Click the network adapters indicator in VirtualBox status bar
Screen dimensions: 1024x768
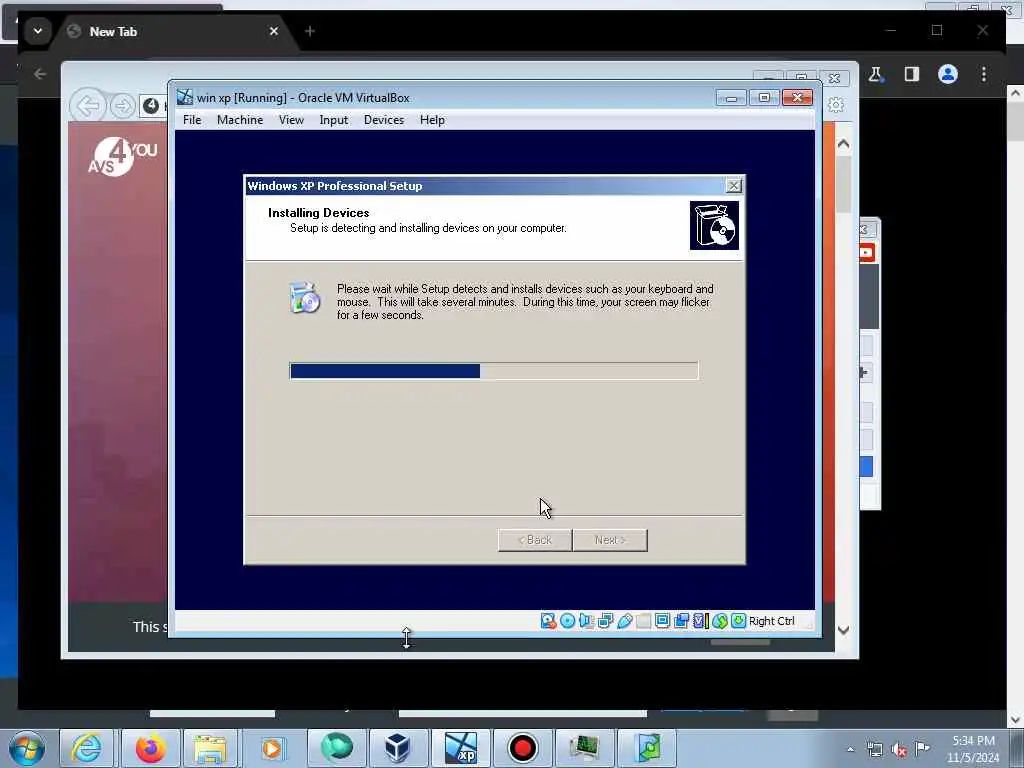605,621
